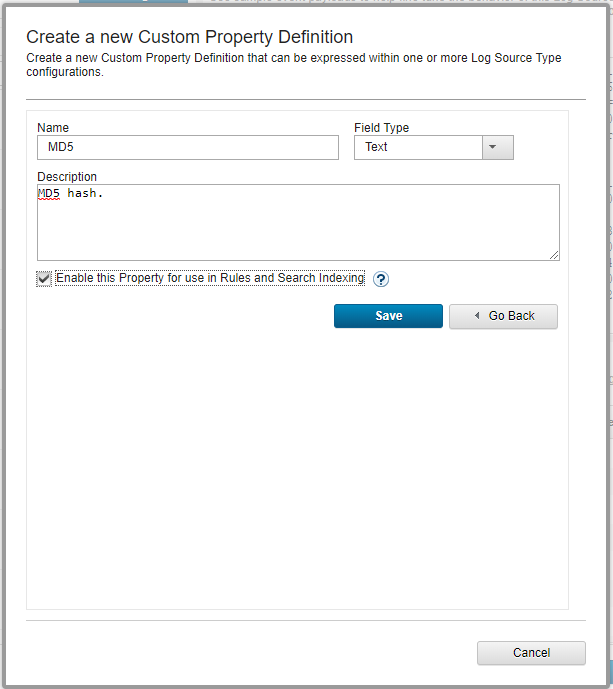This screenshot has width=613, height=689.
Task: Focus the Name input containing MD5
Action: point(187,147)
